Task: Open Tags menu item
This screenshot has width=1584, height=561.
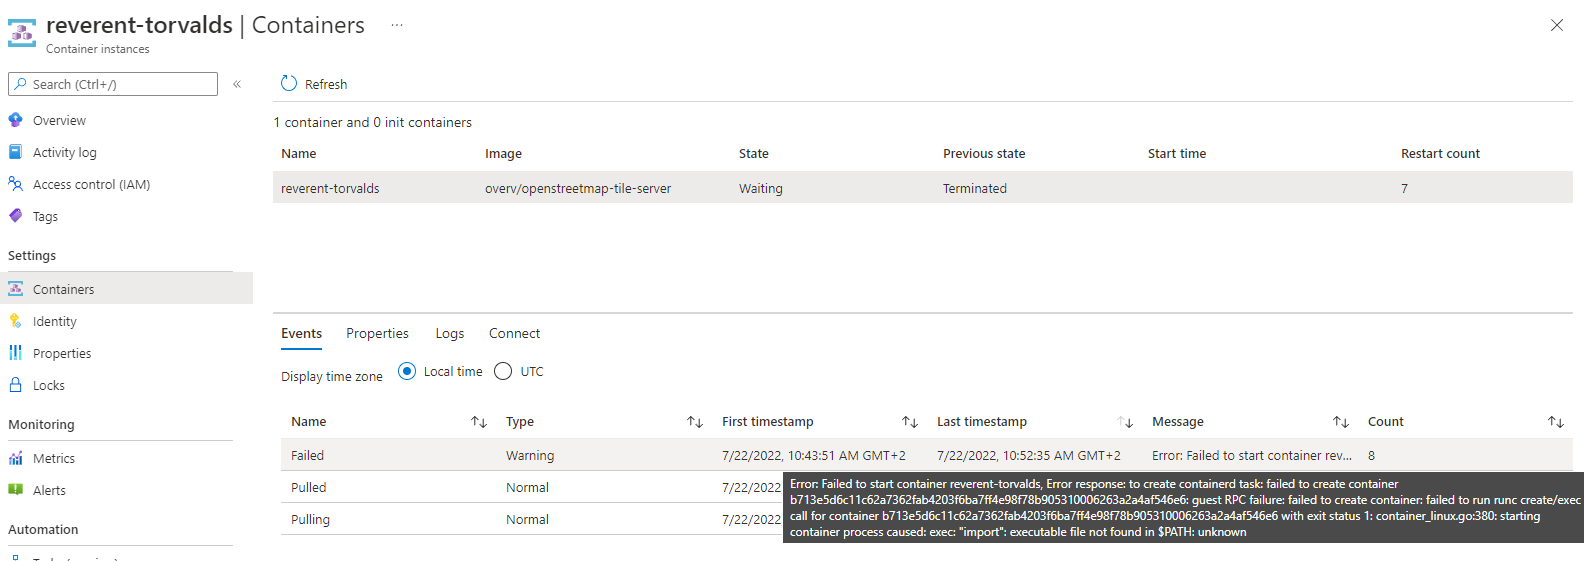Action: pos(45,216)
